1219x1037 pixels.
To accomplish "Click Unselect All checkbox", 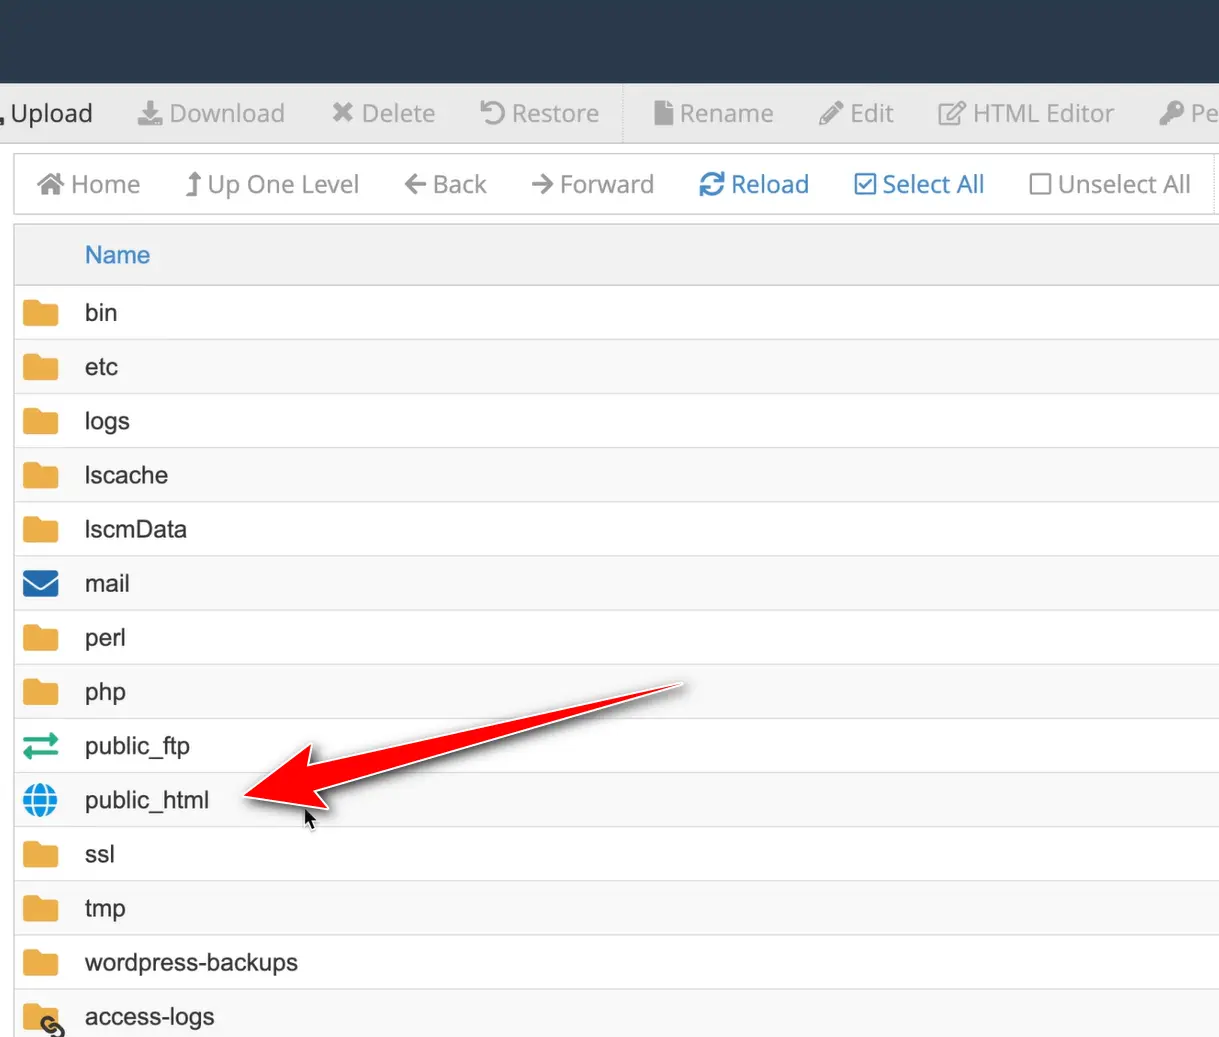I will (1109, 185).
